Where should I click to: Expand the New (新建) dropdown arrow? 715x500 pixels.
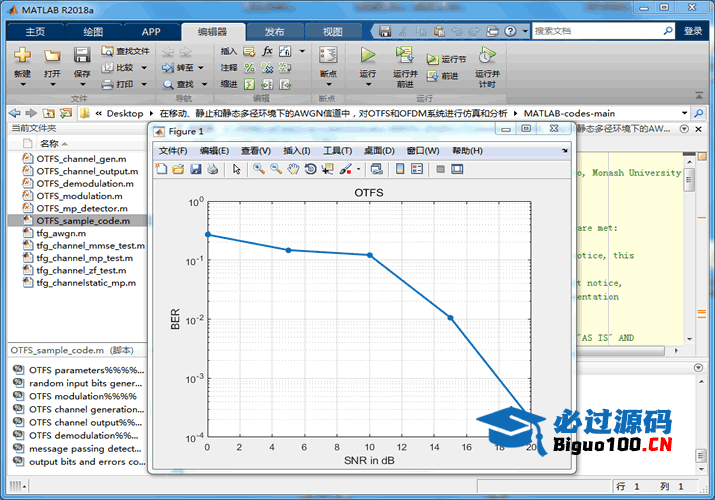[22, 85]
